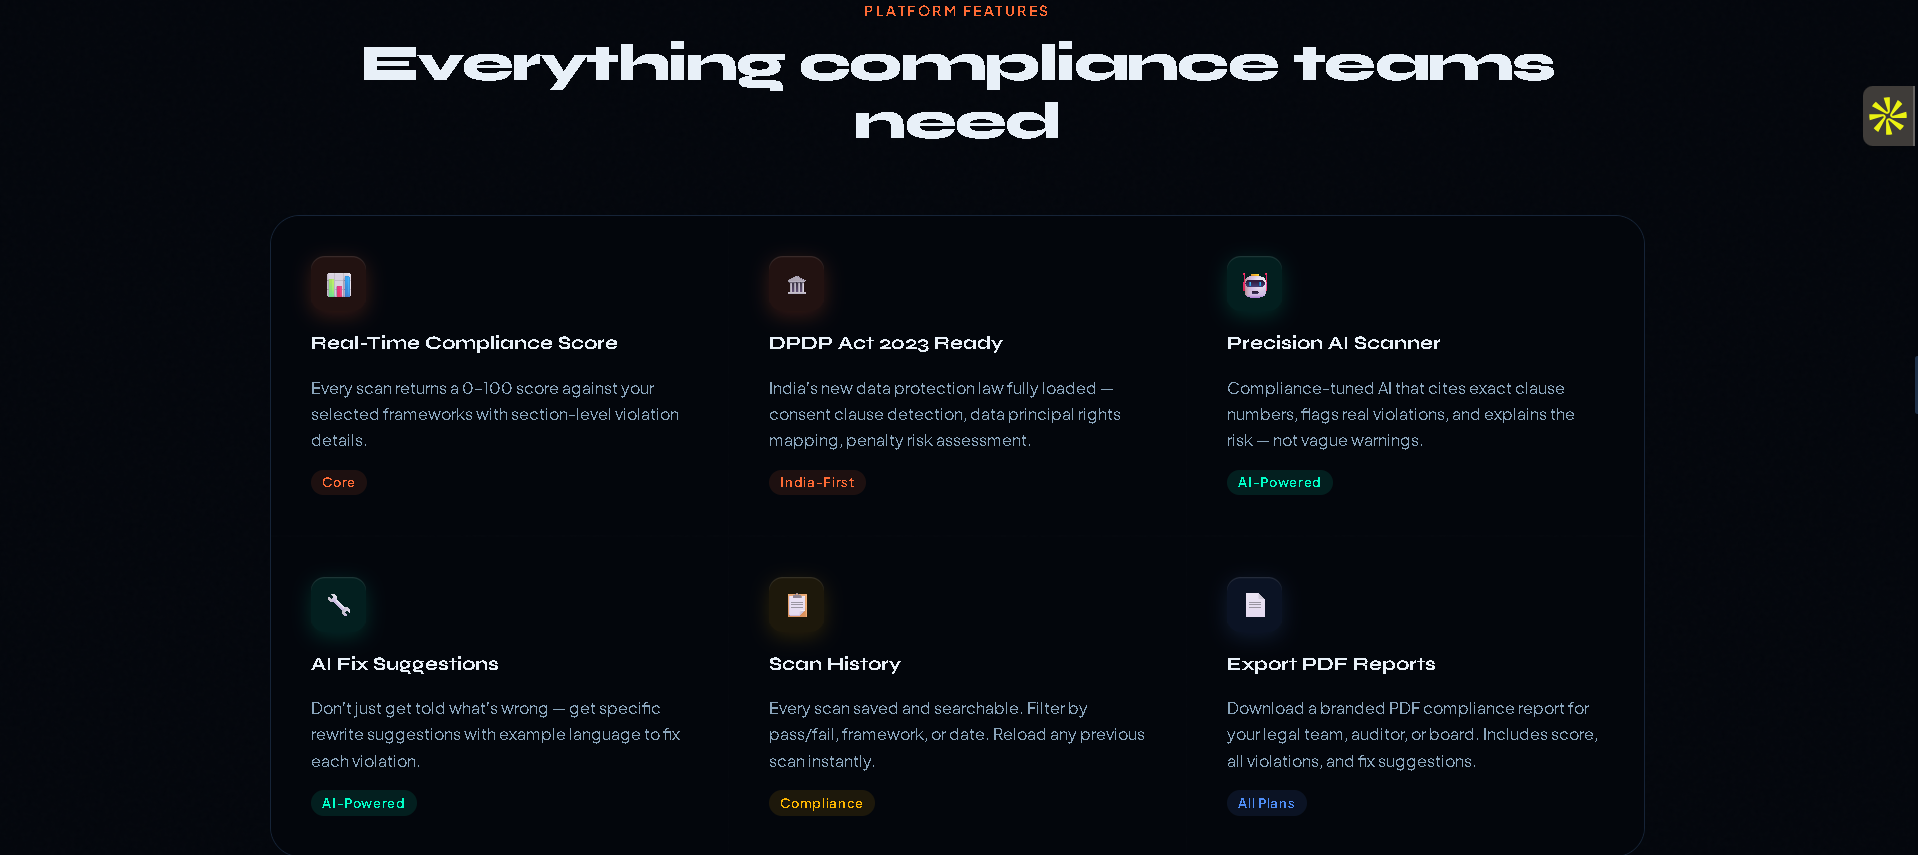Click the description starting India's new data protection
Image resolution: width=1918 pixels, height=855 pixels.
click(945, 414)
